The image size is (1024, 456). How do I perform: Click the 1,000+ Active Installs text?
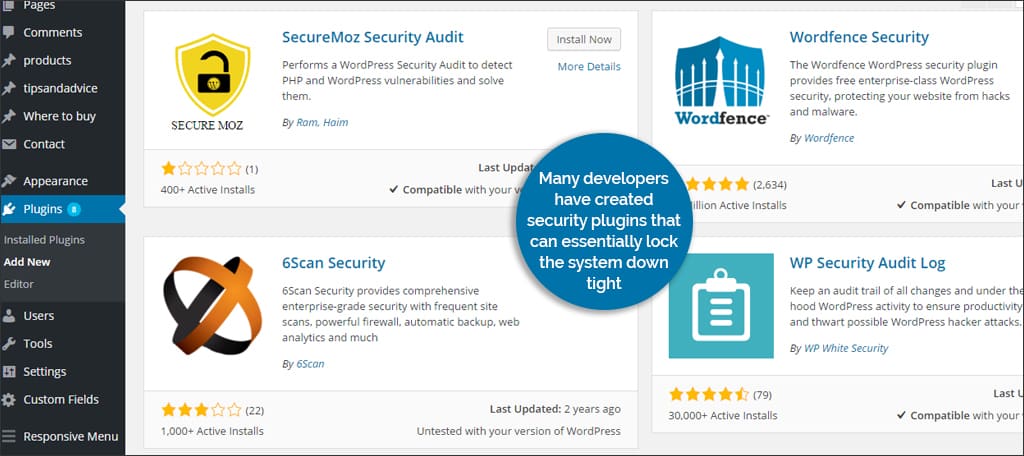[x=212, y=431]
